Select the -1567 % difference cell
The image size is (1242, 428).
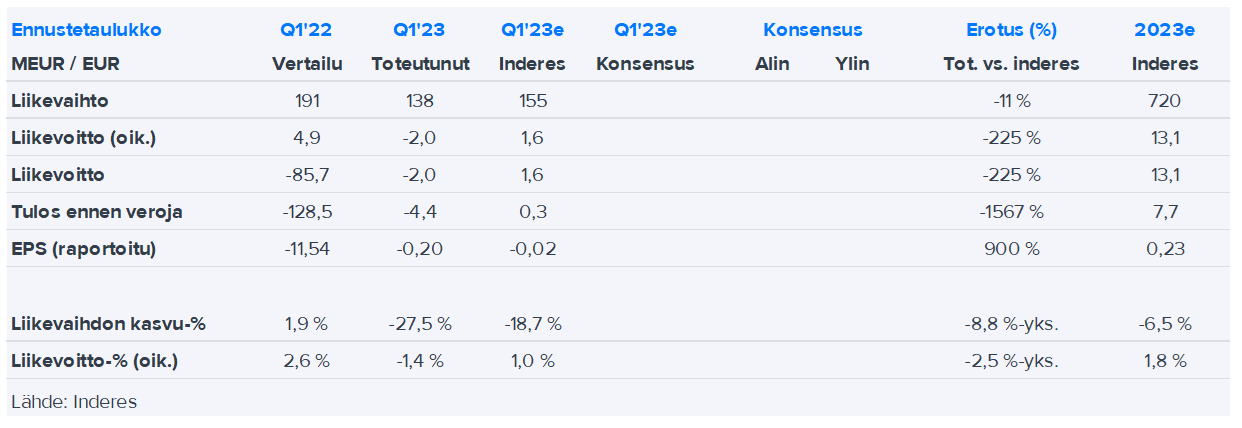coord(1011,212)
